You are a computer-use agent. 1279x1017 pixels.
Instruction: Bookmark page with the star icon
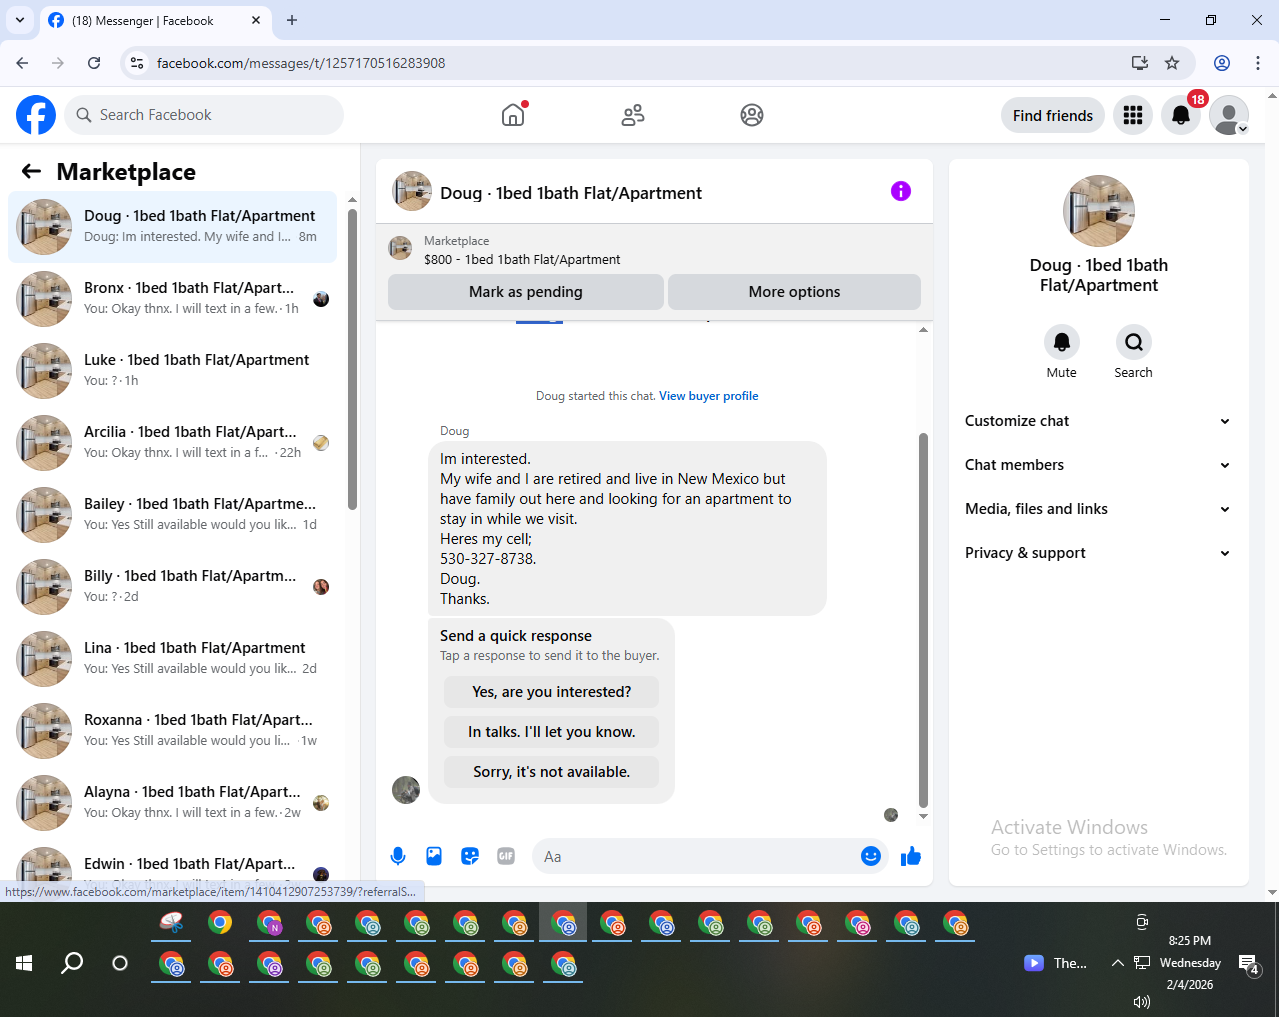1172,63
